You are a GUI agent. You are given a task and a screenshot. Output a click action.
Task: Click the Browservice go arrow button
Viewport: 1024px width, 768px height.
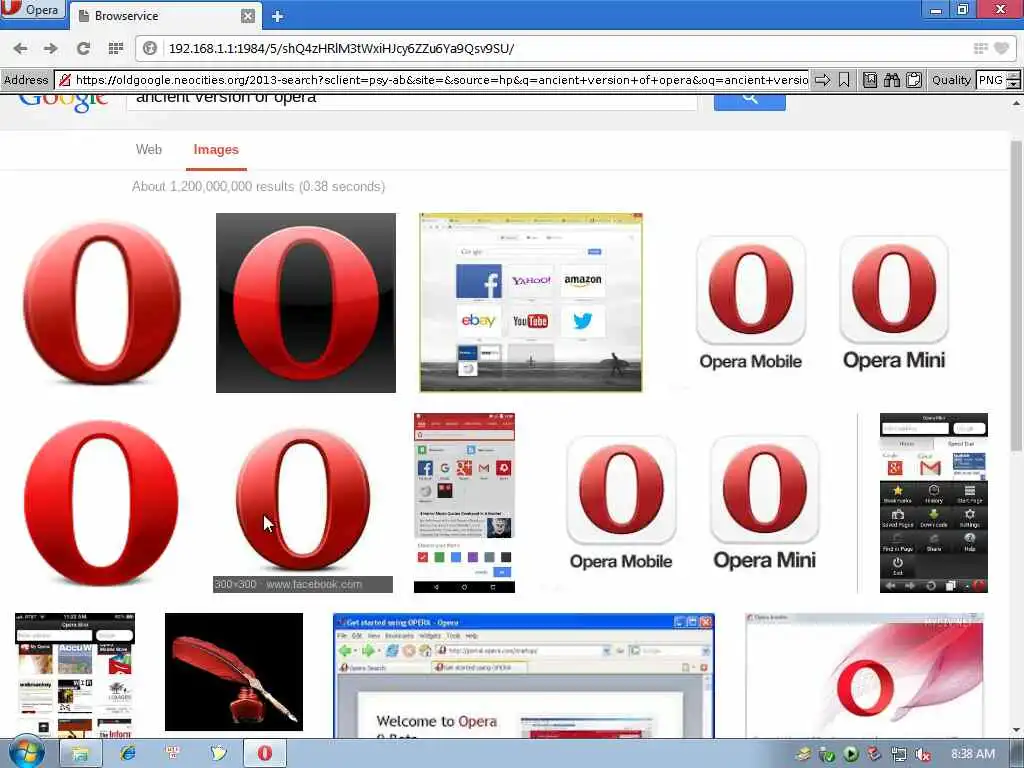click(823, 80)
